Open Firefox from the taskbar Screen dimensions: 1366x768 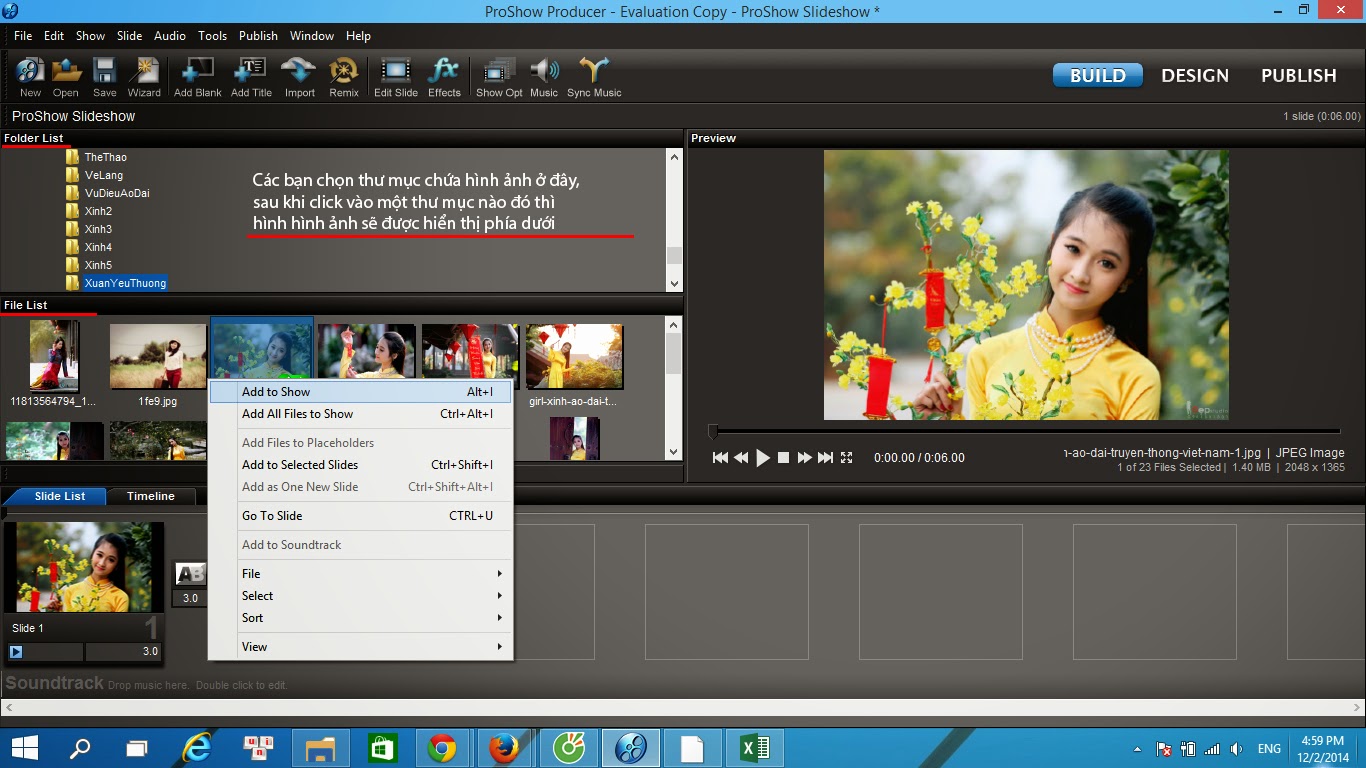tap(503, 748)
